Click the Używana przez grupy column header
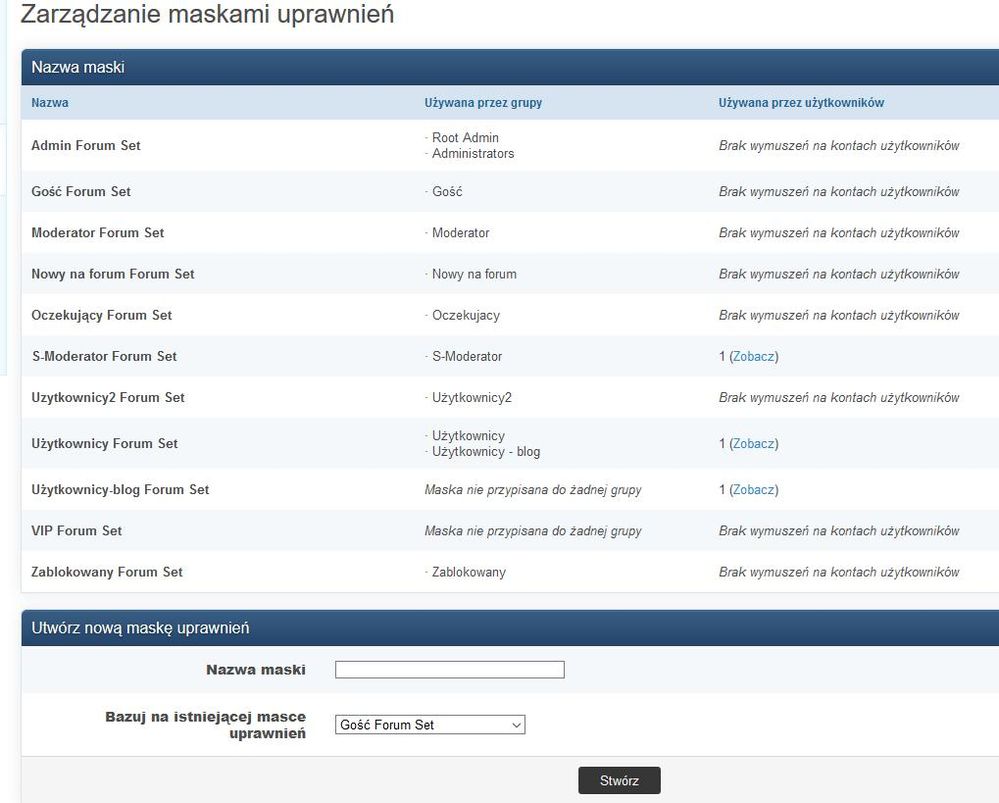The width and height of the screenshot is (999, 803). 483,102
